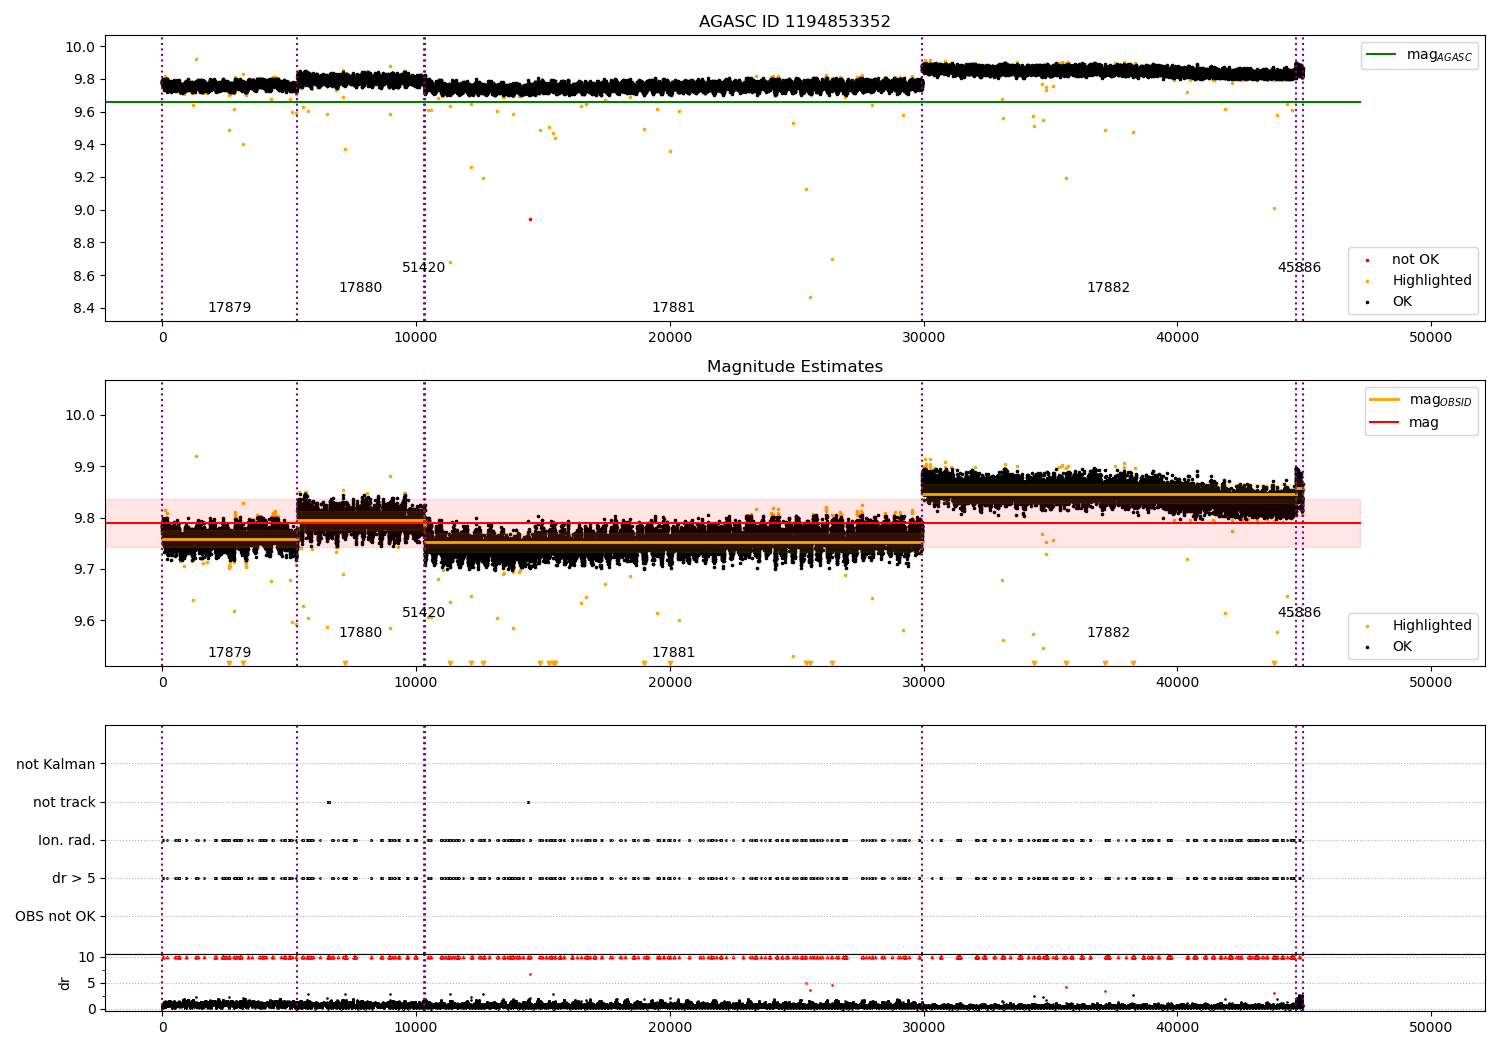Click Highlighted legend entry in Magnitude Estimates plot
Screen dimensions: 1500x1050
point(1432,626)
